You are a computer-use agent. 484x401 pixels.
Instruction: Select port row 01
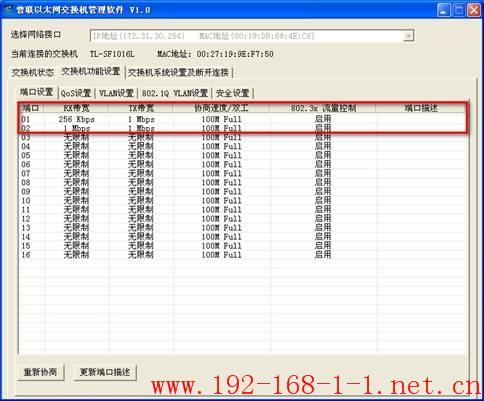pos(243,119)
